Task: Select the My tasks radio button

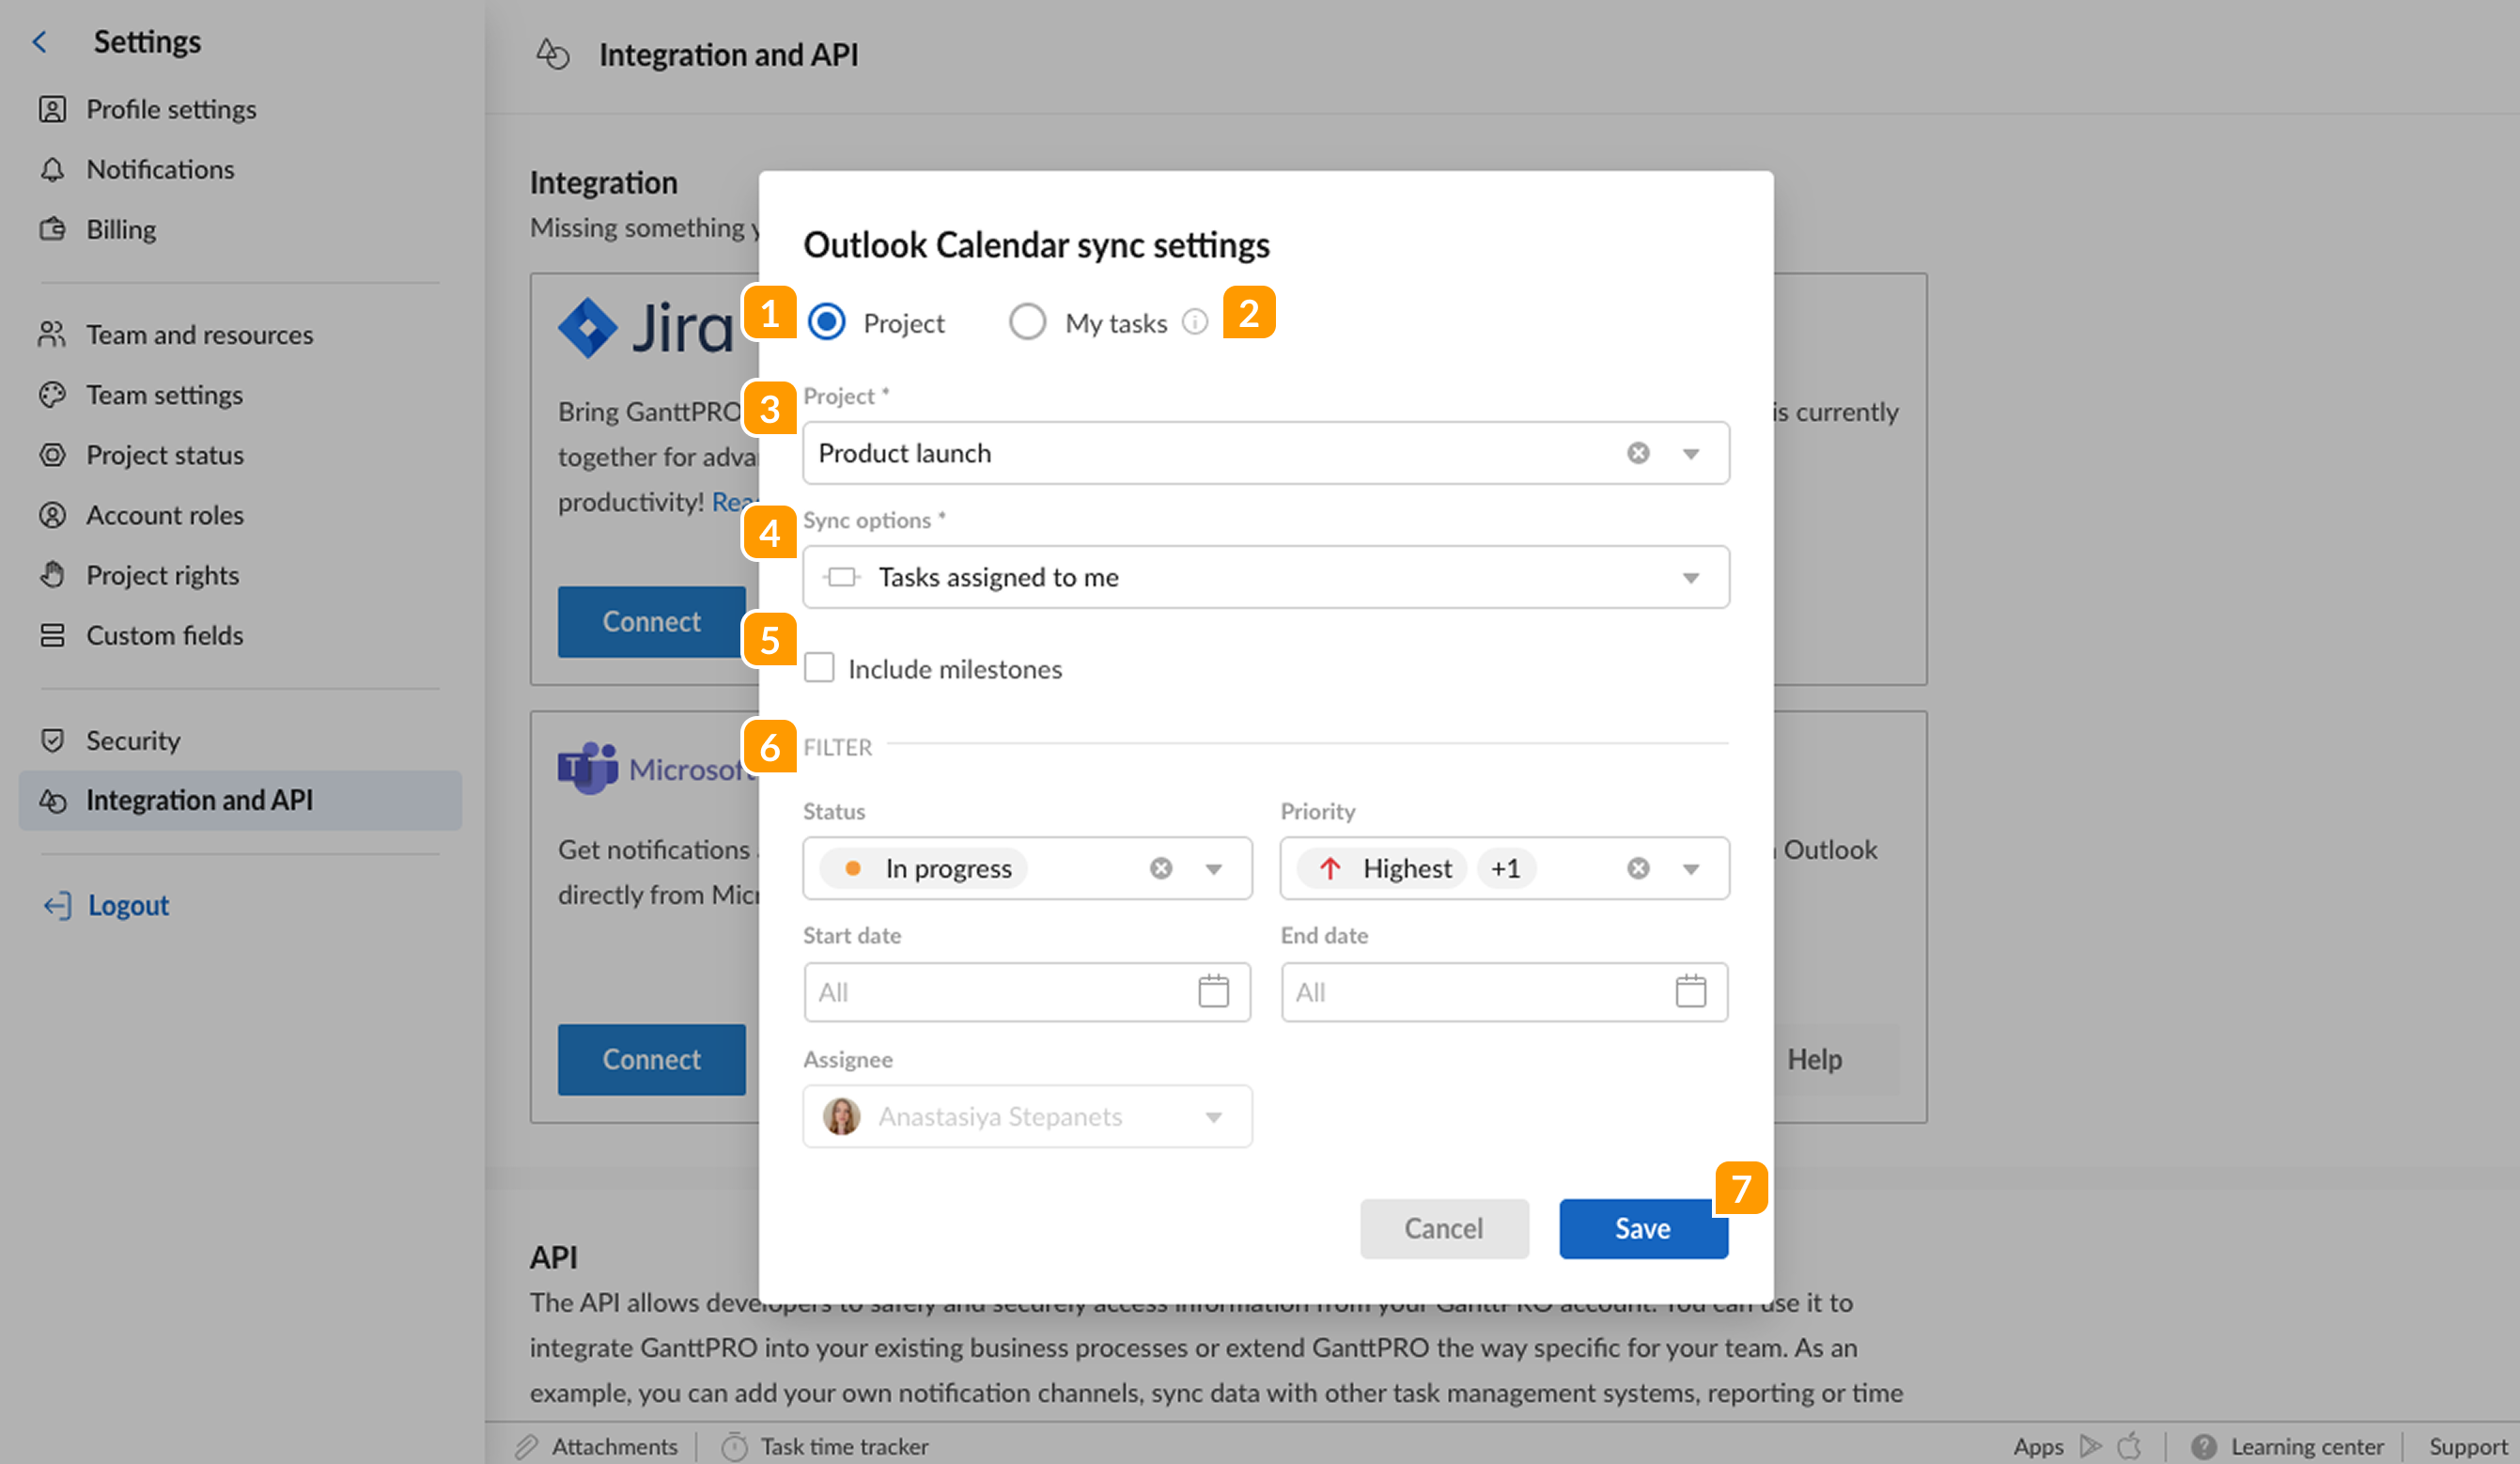Action: pos(1028,321)
